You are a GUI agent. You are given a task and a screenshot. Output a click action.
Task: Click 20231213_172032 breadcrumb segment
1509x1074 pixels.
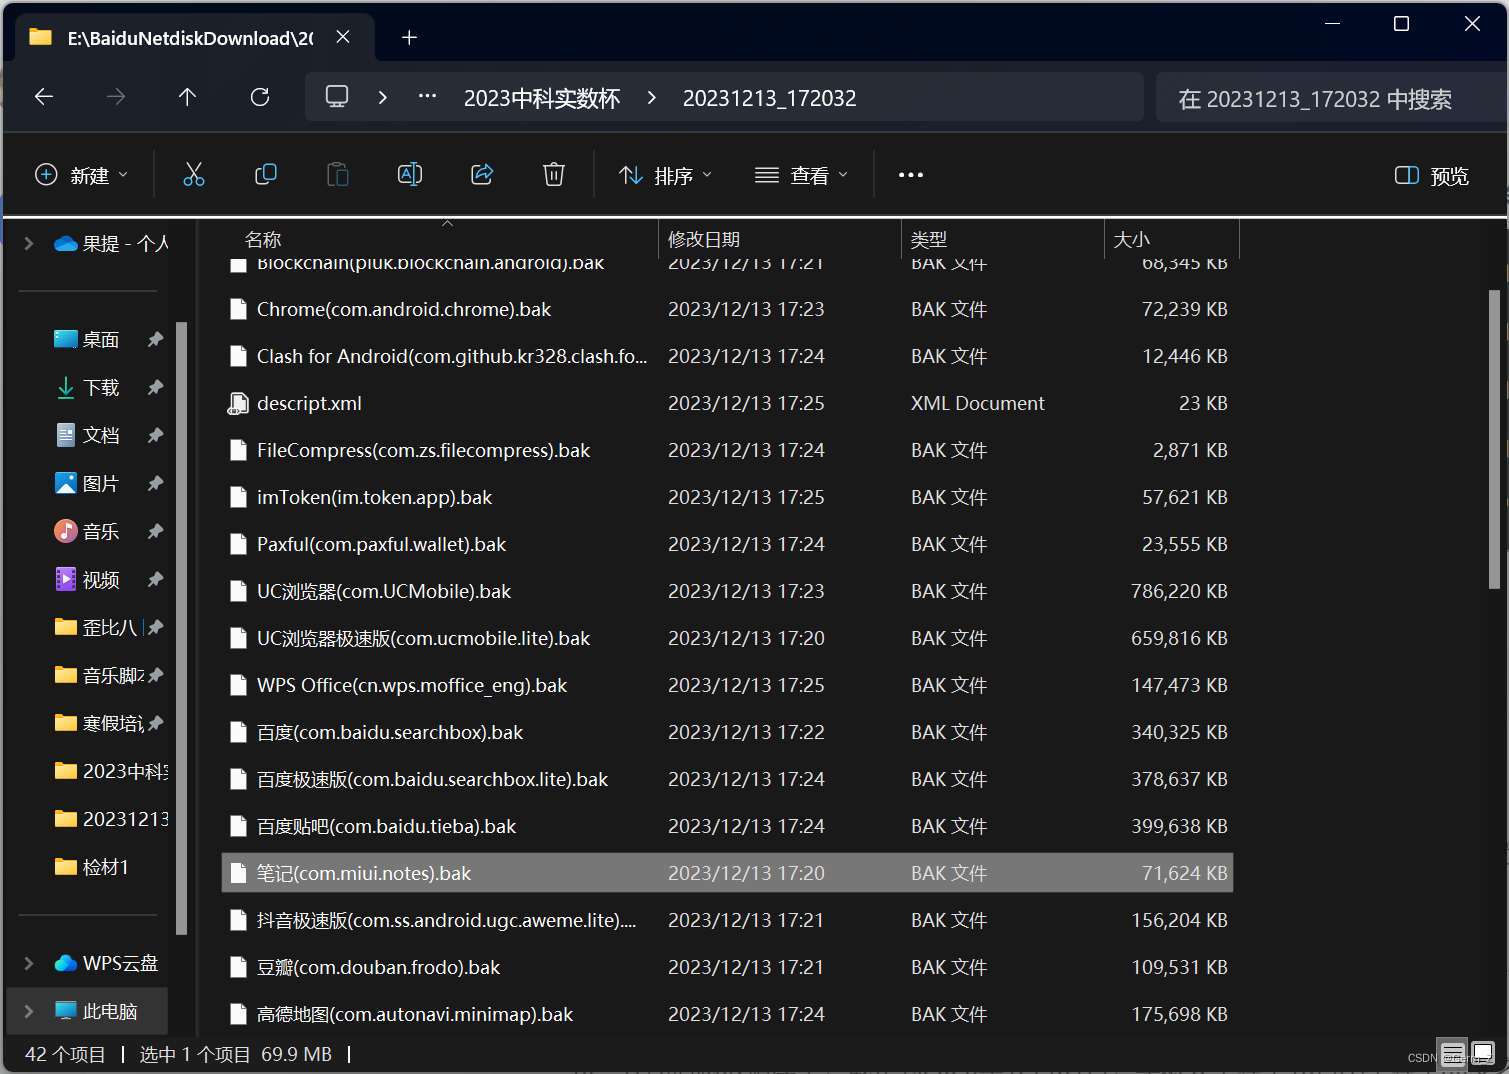click(770, 98)
